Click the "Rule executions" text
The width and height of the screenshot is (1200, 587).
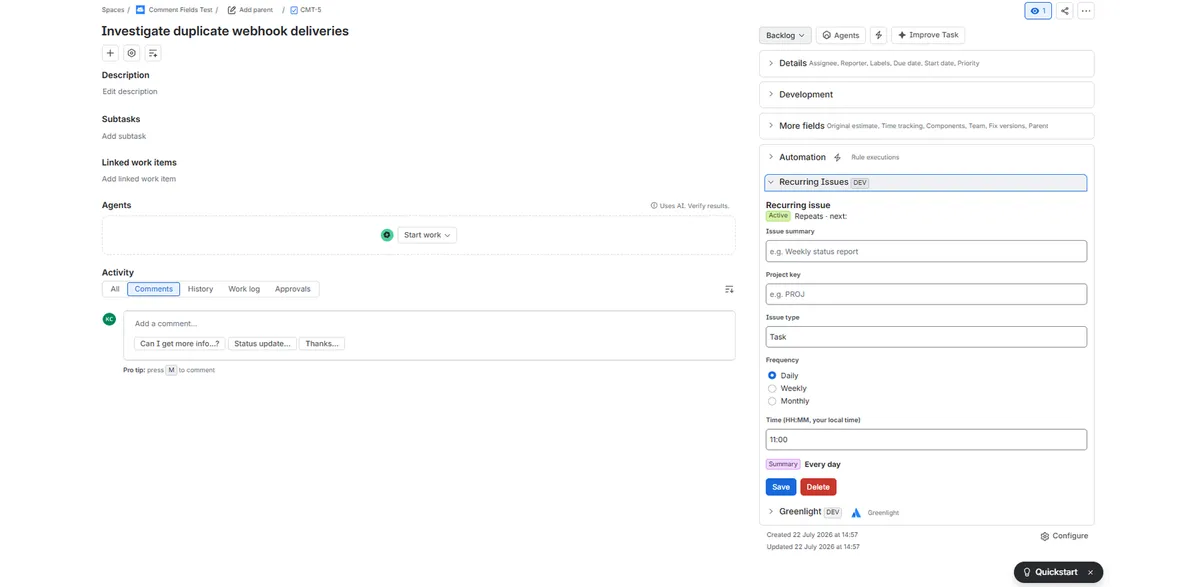click(x=875, y=157)
